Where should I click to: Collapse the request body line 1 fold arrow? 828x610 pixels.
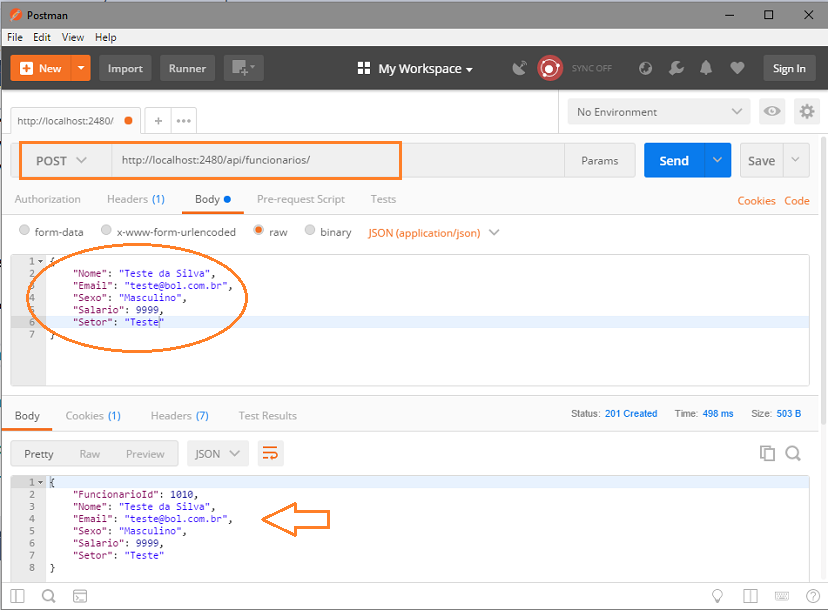pos(40,261)
